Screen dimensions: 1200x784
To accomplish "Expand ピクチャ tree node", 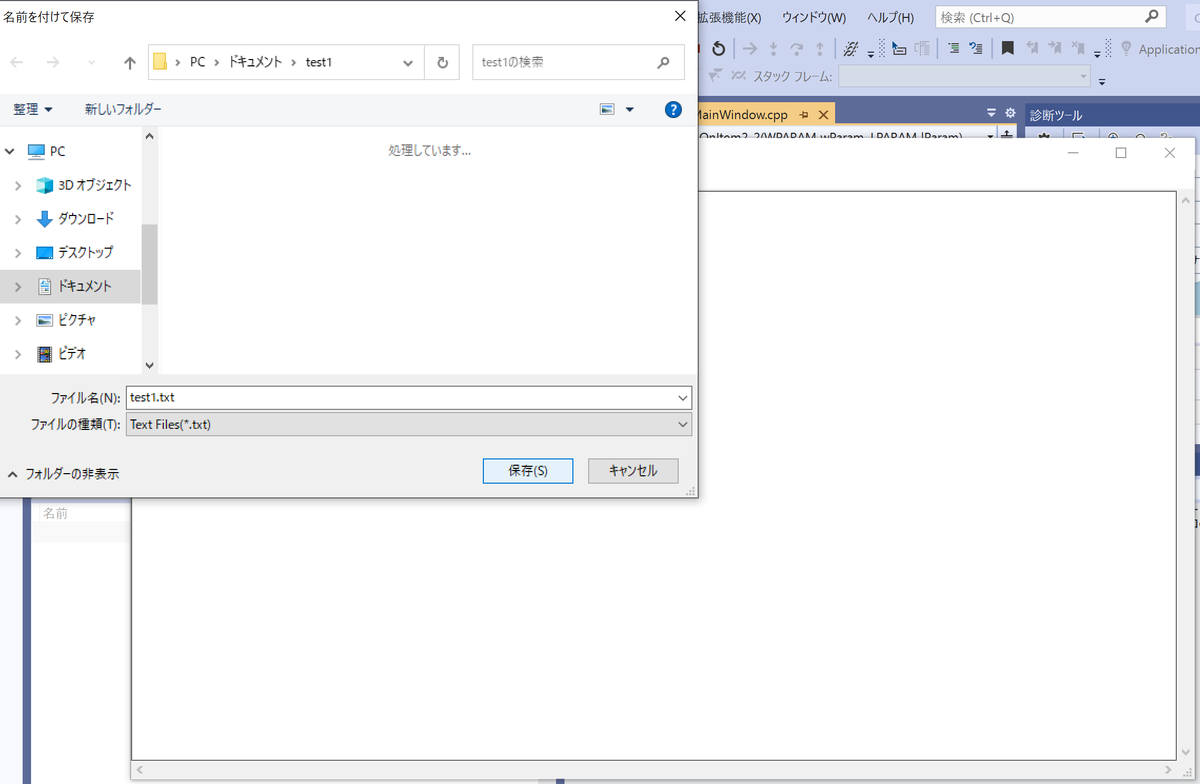I will point(18,320).
